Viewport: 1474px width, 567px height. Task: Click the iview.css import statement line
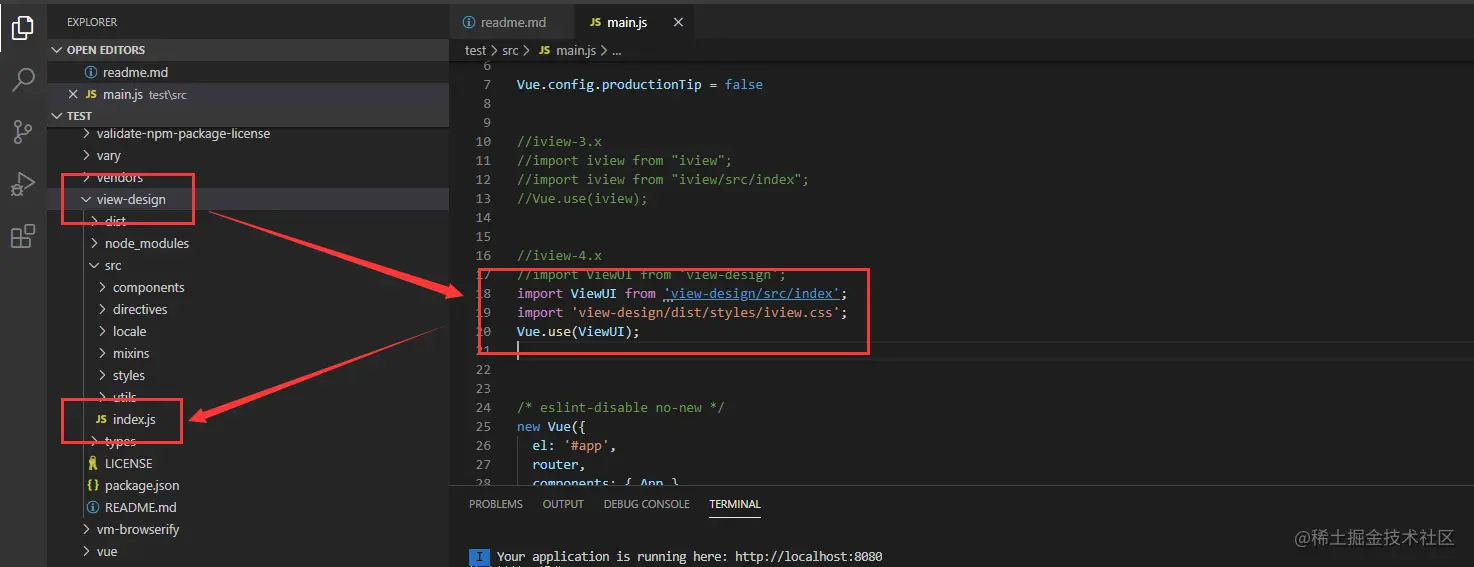click(682, 313)
